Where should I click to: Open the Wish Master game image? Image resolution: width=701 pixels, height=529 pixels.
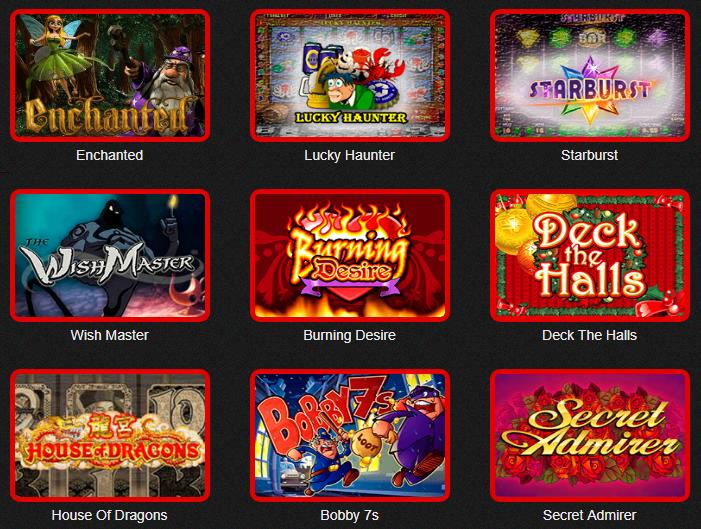click(x=110, y=255)
